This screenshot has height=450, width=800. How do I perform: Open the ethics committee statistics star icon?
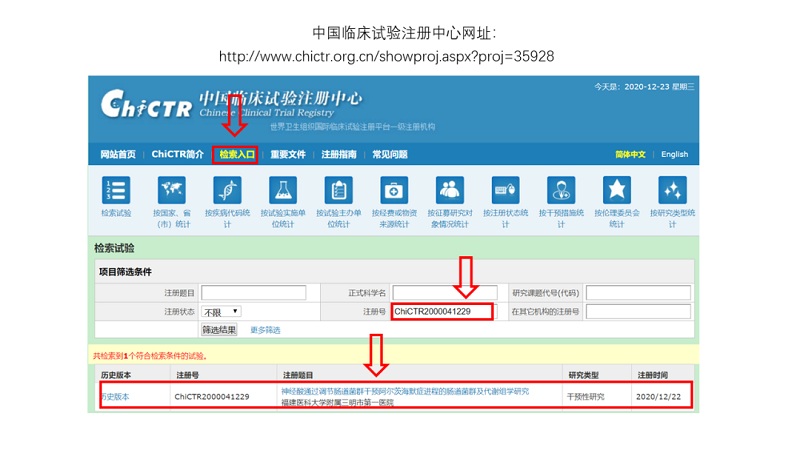click(x=616, y=190)
